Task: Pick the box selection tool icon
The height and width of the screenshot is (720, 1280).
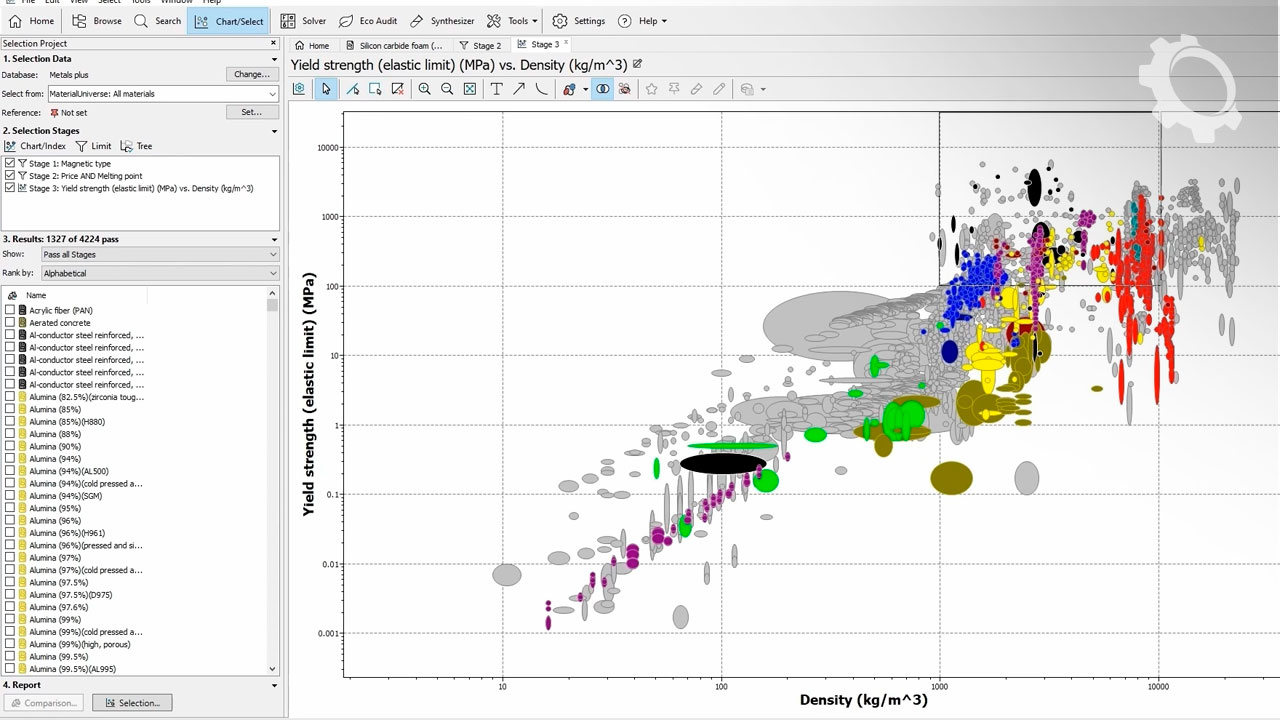Action: point(375,89)
